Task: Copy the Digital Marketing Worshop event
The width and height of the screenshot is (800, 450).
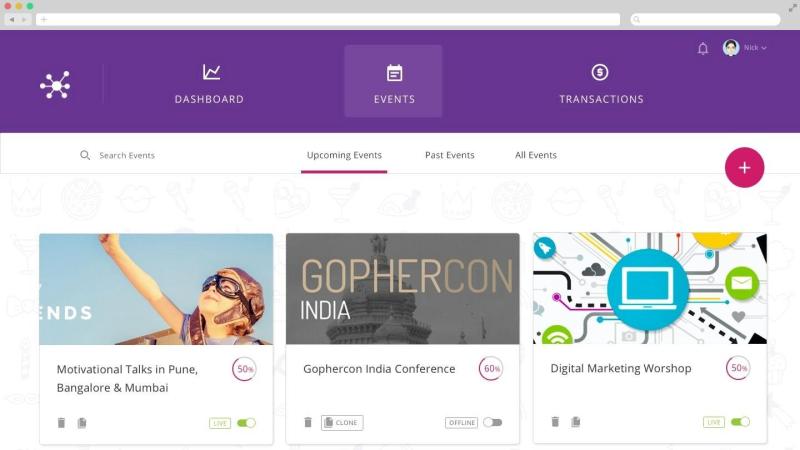Action: point(576,421)
